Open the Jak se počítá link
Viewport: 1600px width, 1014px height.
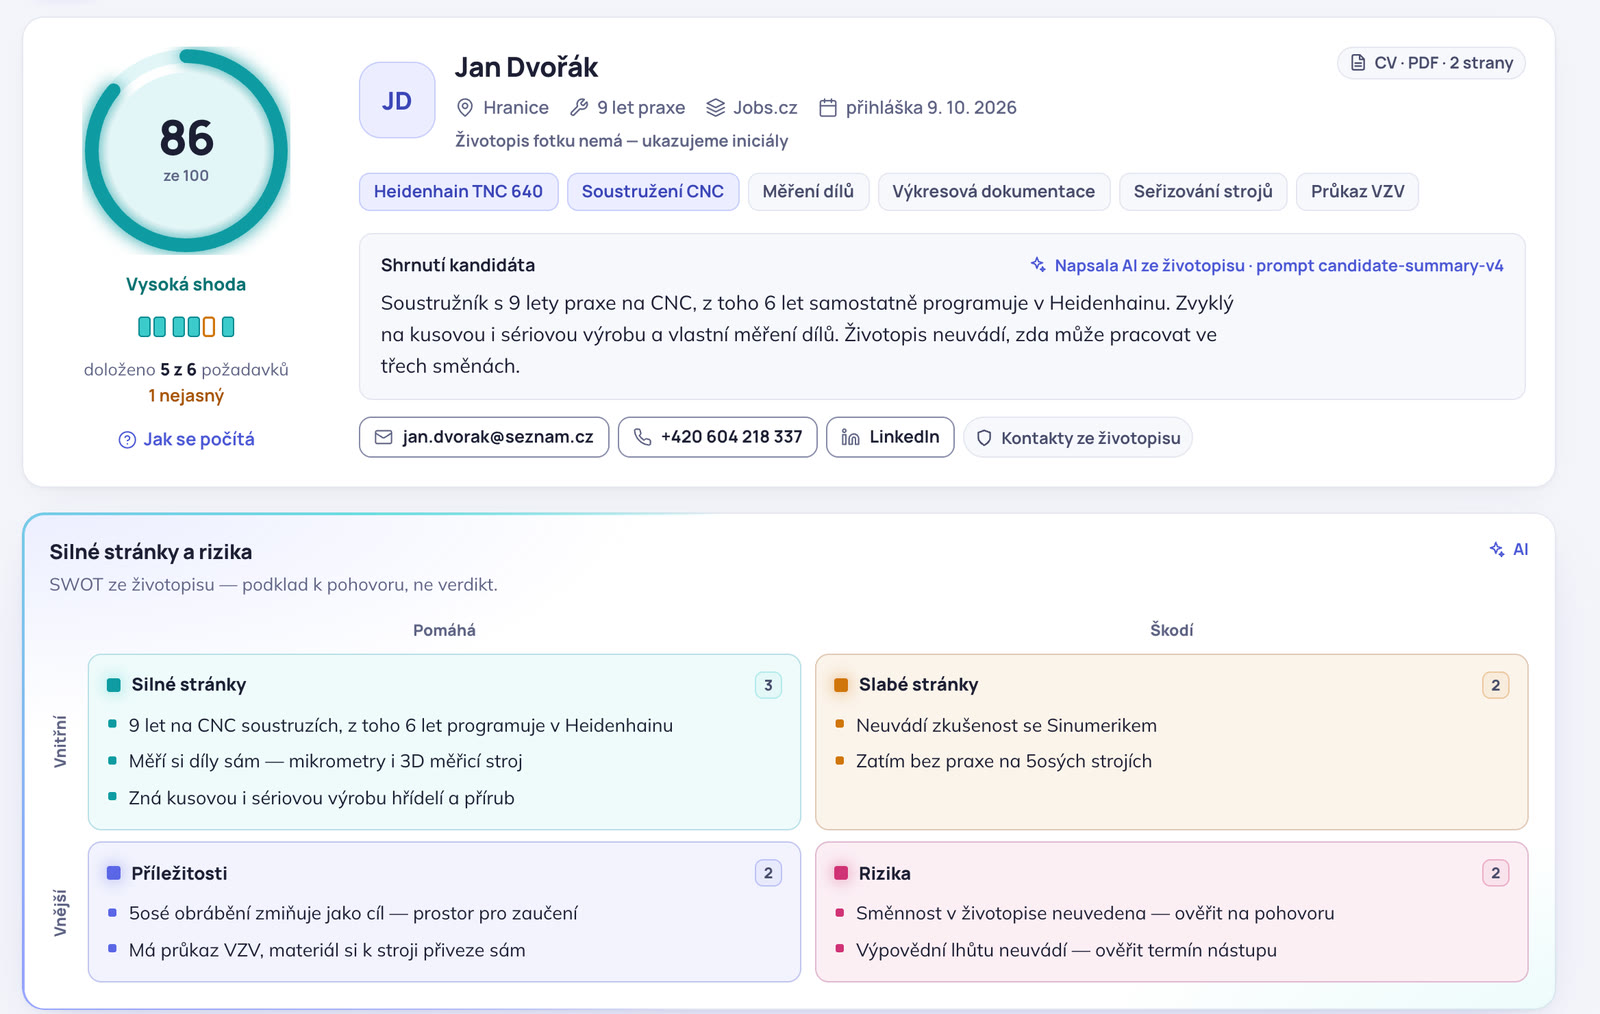[187, 439]
